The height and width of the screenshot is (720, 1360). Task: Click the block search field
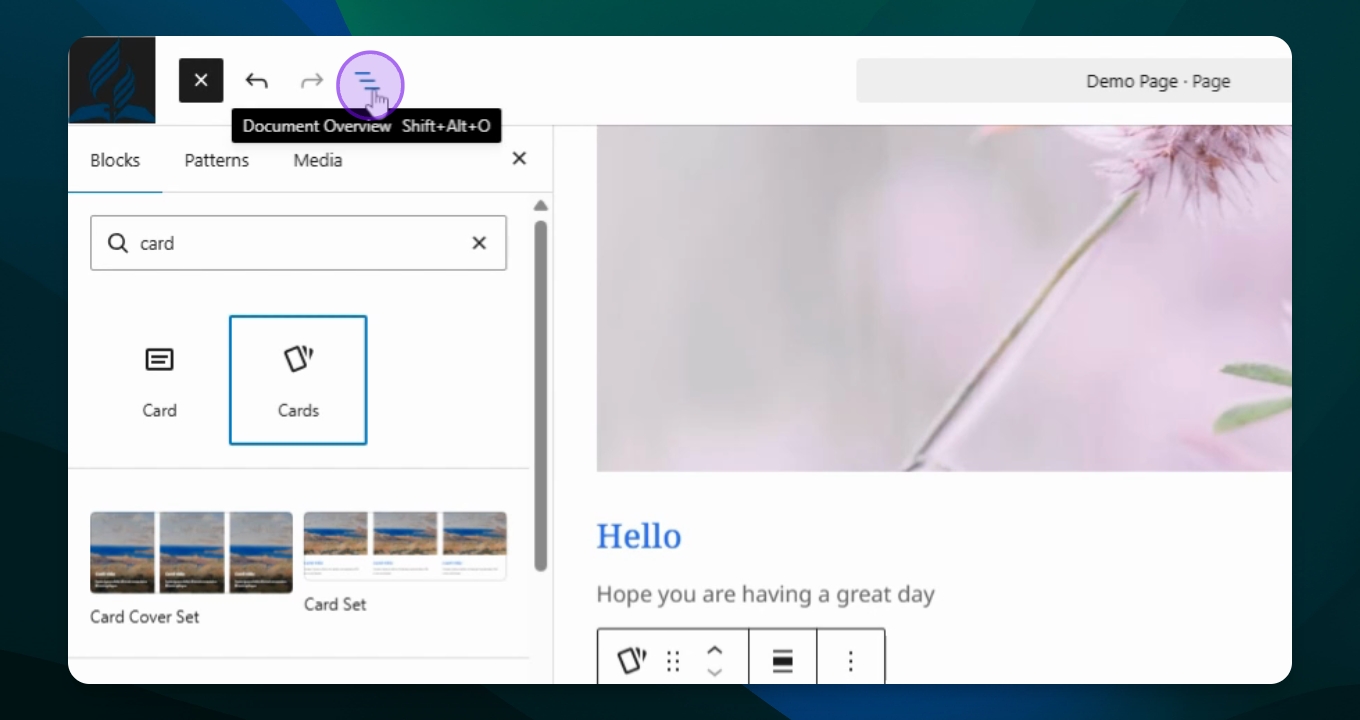[x=298, y=243]
